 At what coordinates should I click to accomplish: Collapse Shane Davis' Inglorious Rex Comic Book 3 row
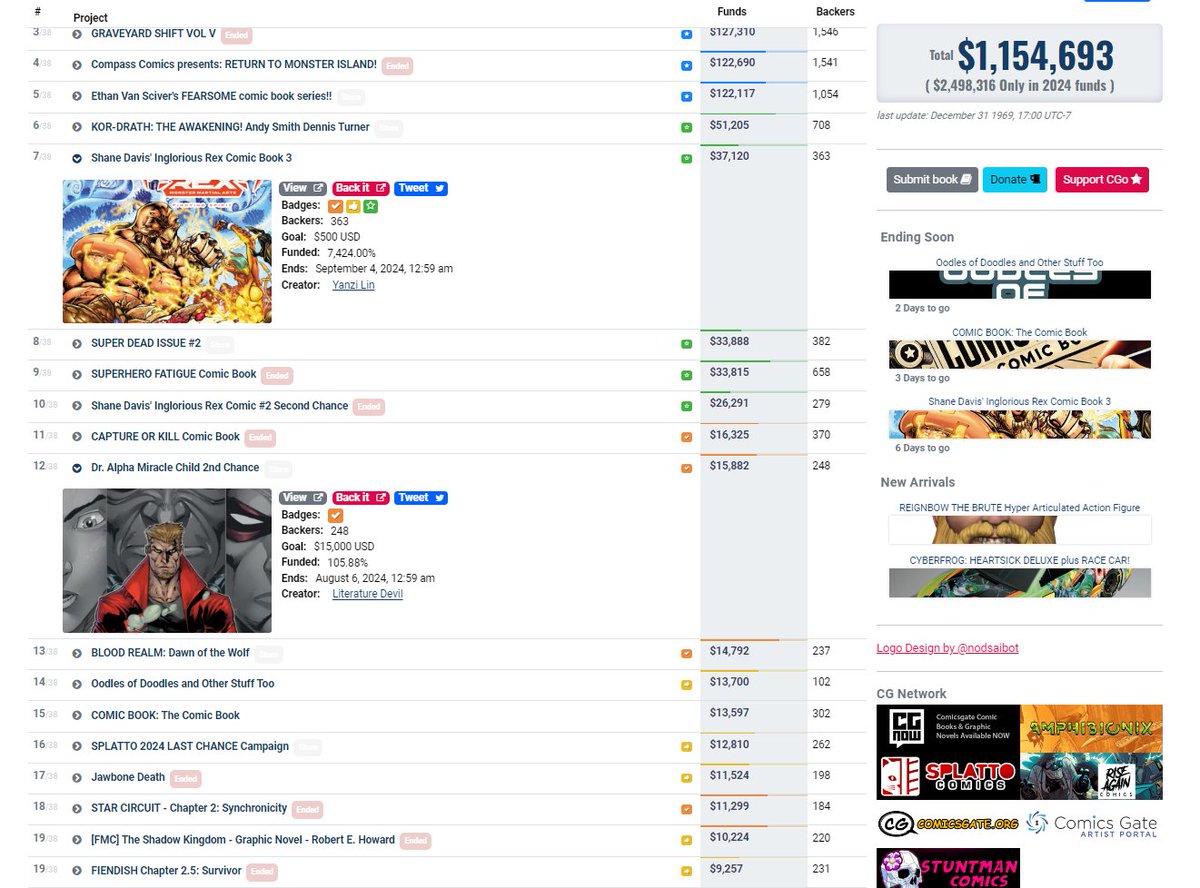pyautogui.click(x=77, y=158)
